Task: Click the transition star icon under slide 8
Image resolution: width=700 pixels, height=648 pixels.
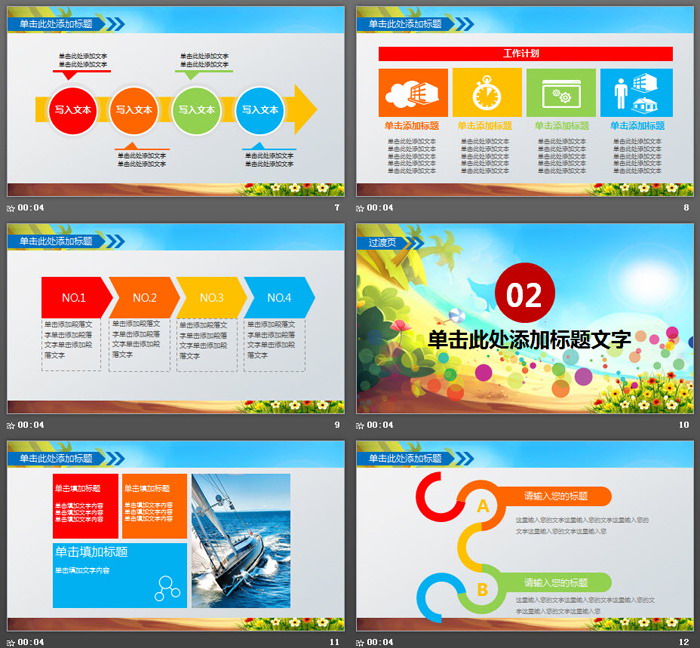Action: tap(361, 208)
